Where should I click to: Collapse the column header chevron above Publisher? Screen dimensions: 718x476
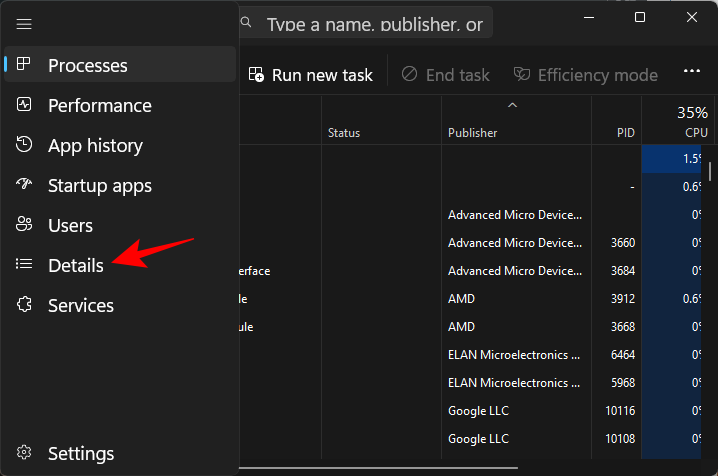512,105
